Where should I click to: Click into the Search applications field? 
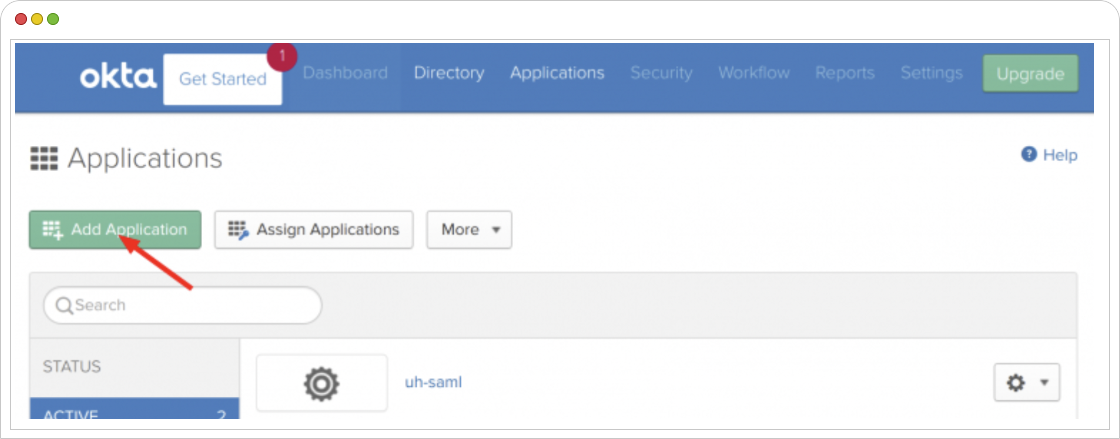click(183, 306)
